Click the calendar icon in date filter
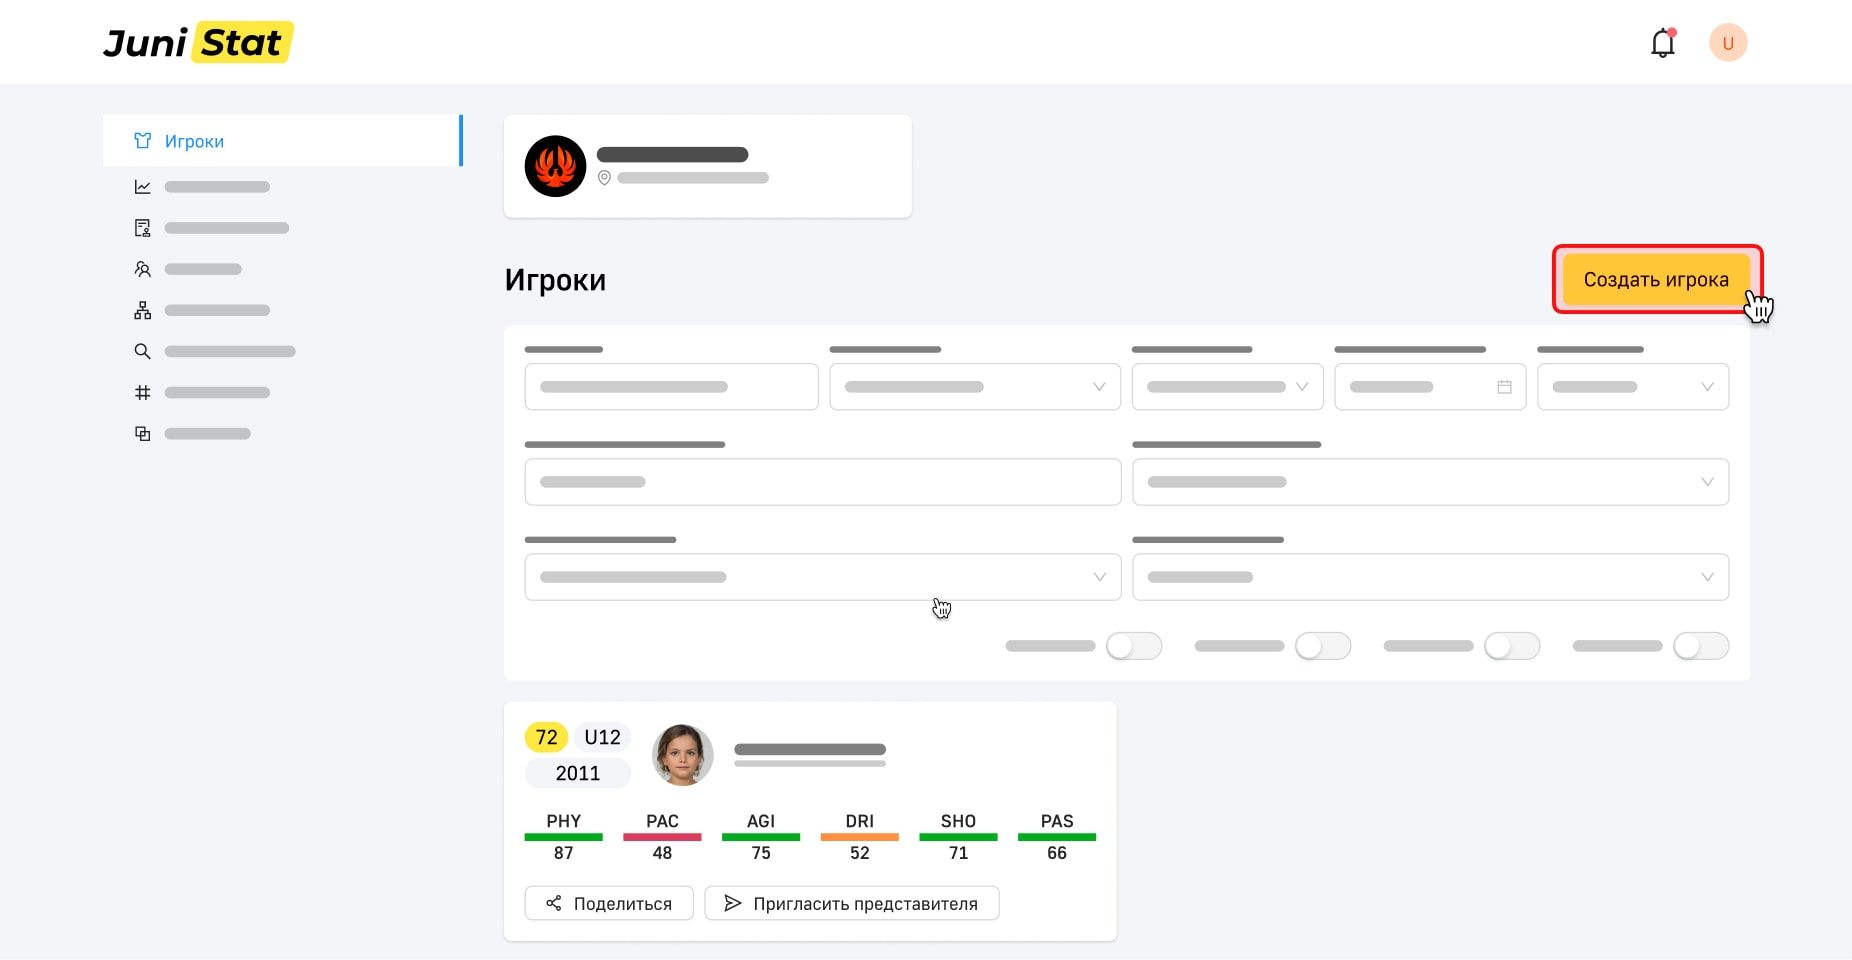The width and height of the screenshot is (1852, 960). (1504, 387)
